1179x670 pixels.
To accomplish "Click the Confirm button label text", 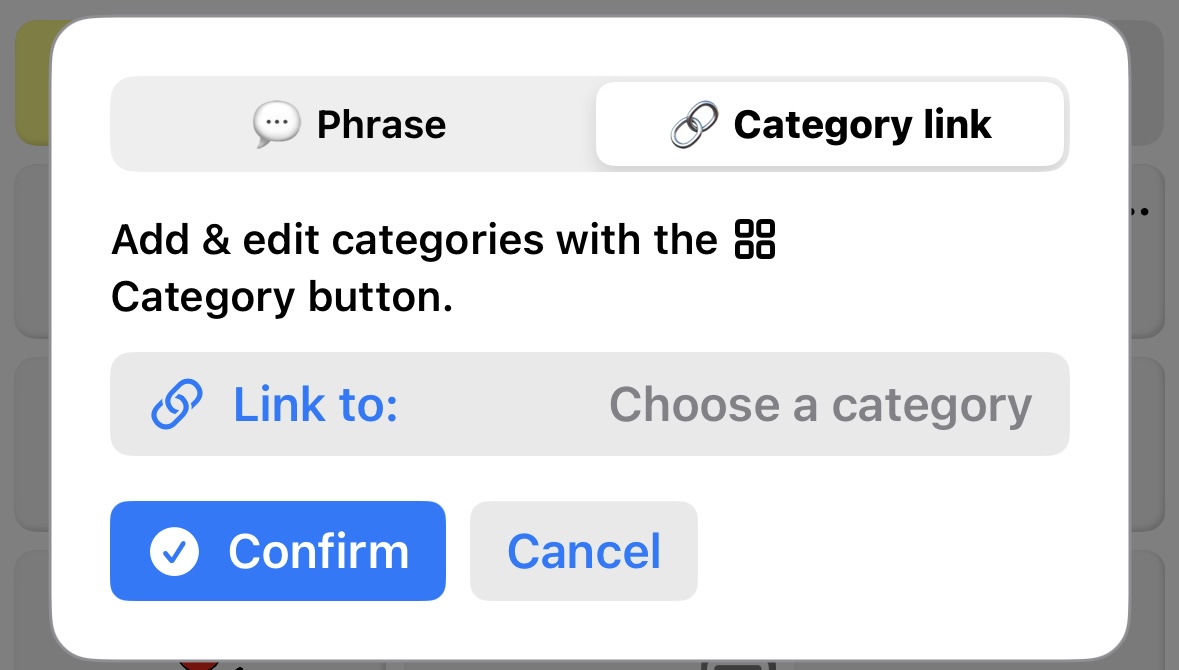I will coord(318,551).
